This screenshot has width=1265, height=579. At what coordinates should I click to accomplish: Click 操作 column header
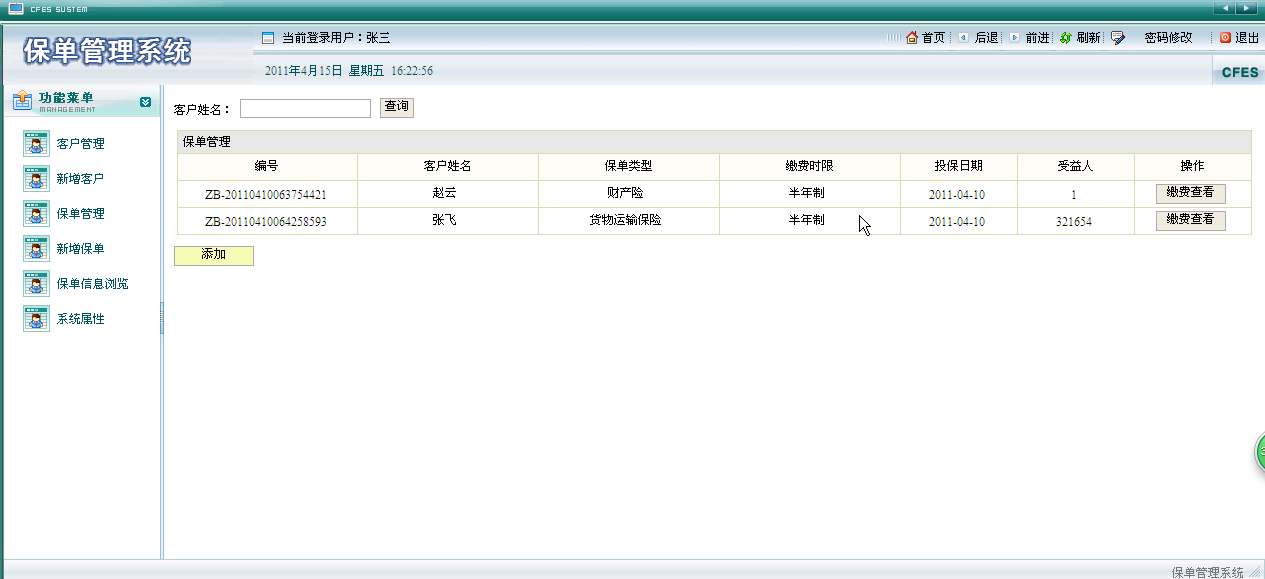[x=1192, y=166]
